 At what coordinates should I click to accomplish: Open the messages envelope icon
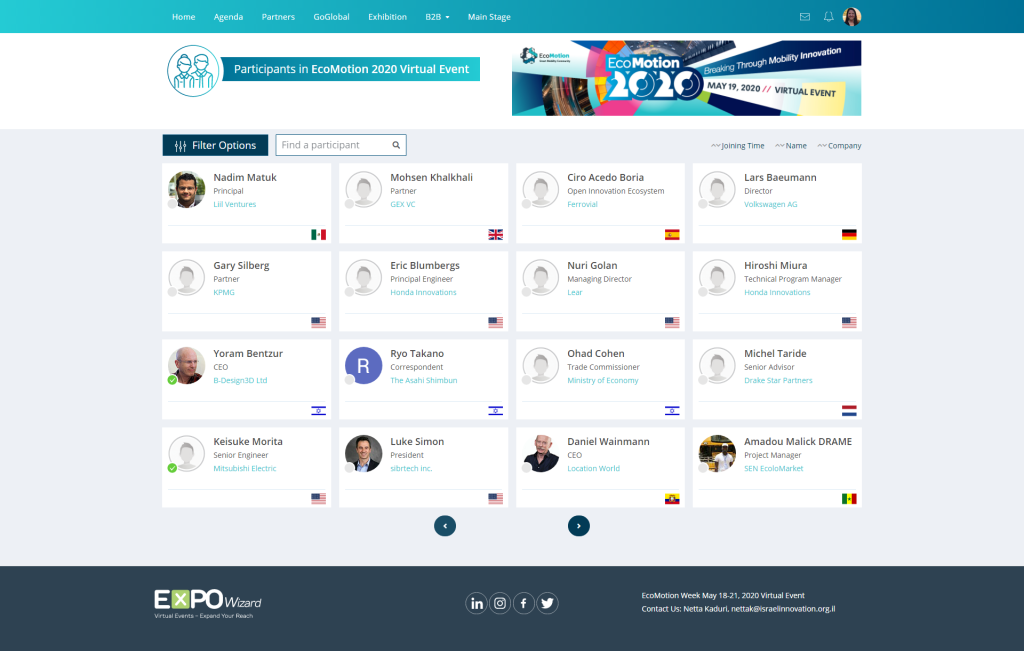coord(805,17)
